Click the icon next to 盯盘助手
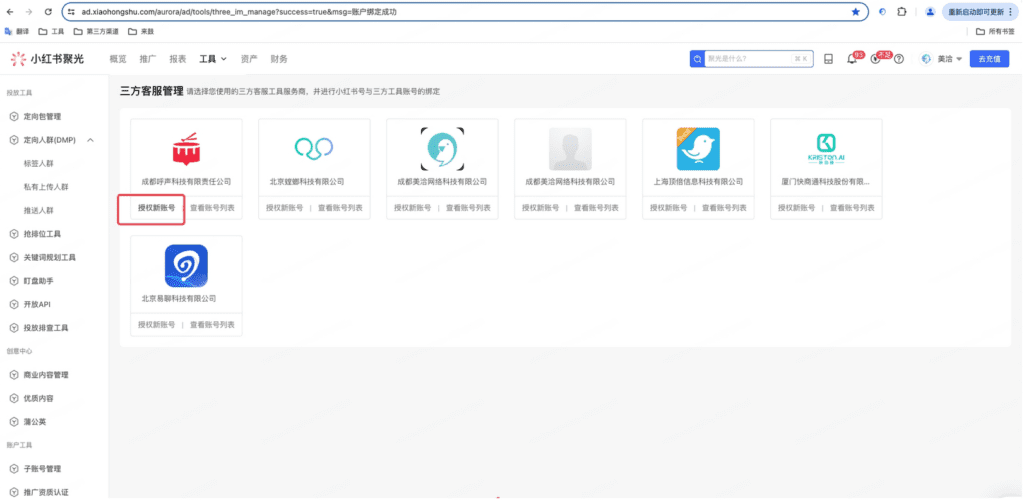 tap(14, 281)
